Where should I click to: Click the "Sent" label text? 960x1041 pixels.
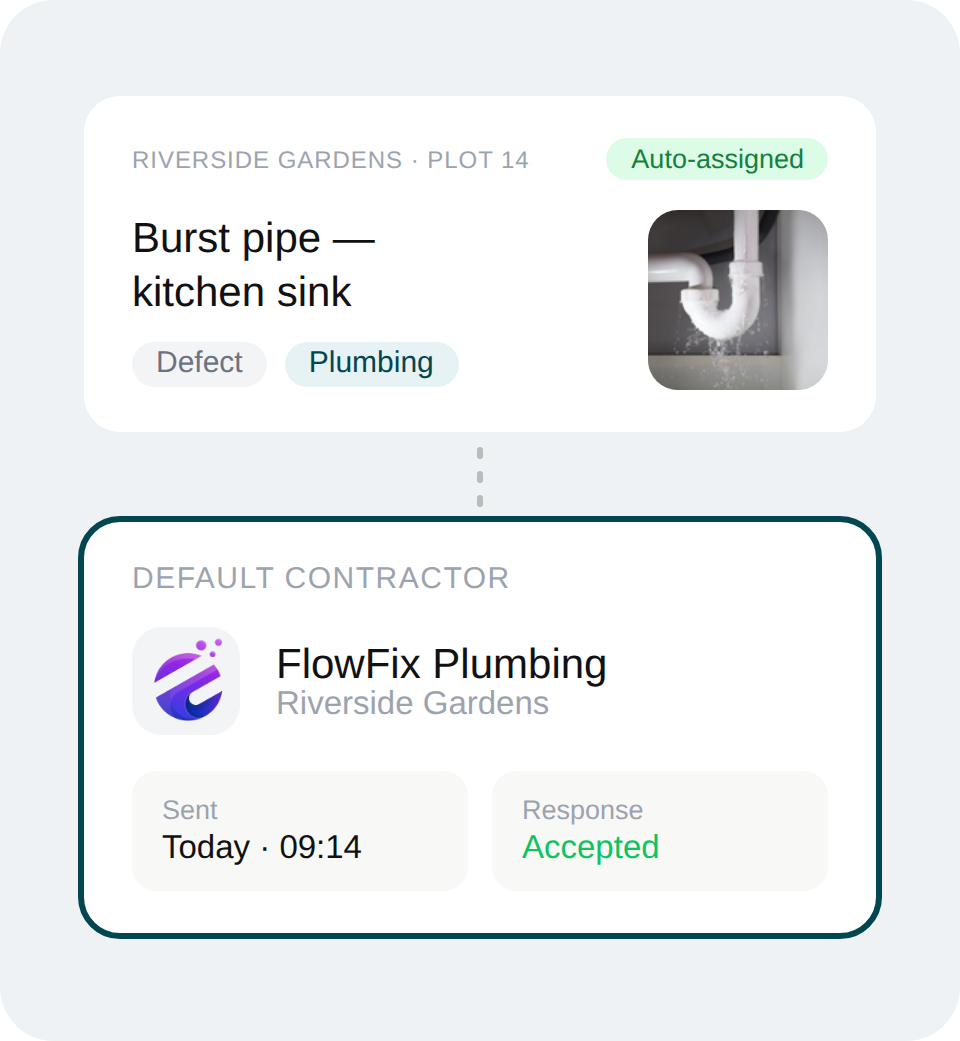190,810
